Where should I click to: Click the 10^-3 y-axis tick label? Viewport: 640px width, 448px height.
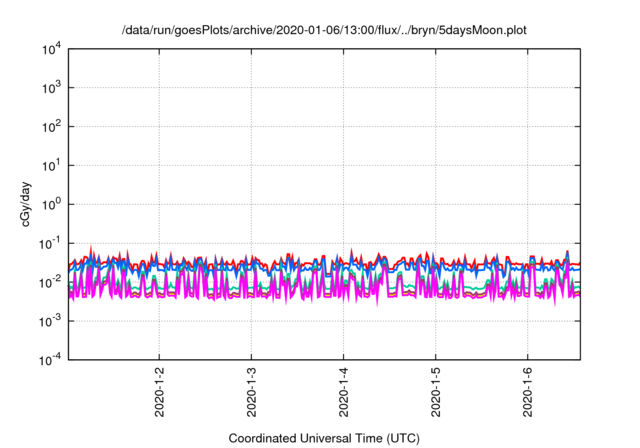(x=48, y=321)
